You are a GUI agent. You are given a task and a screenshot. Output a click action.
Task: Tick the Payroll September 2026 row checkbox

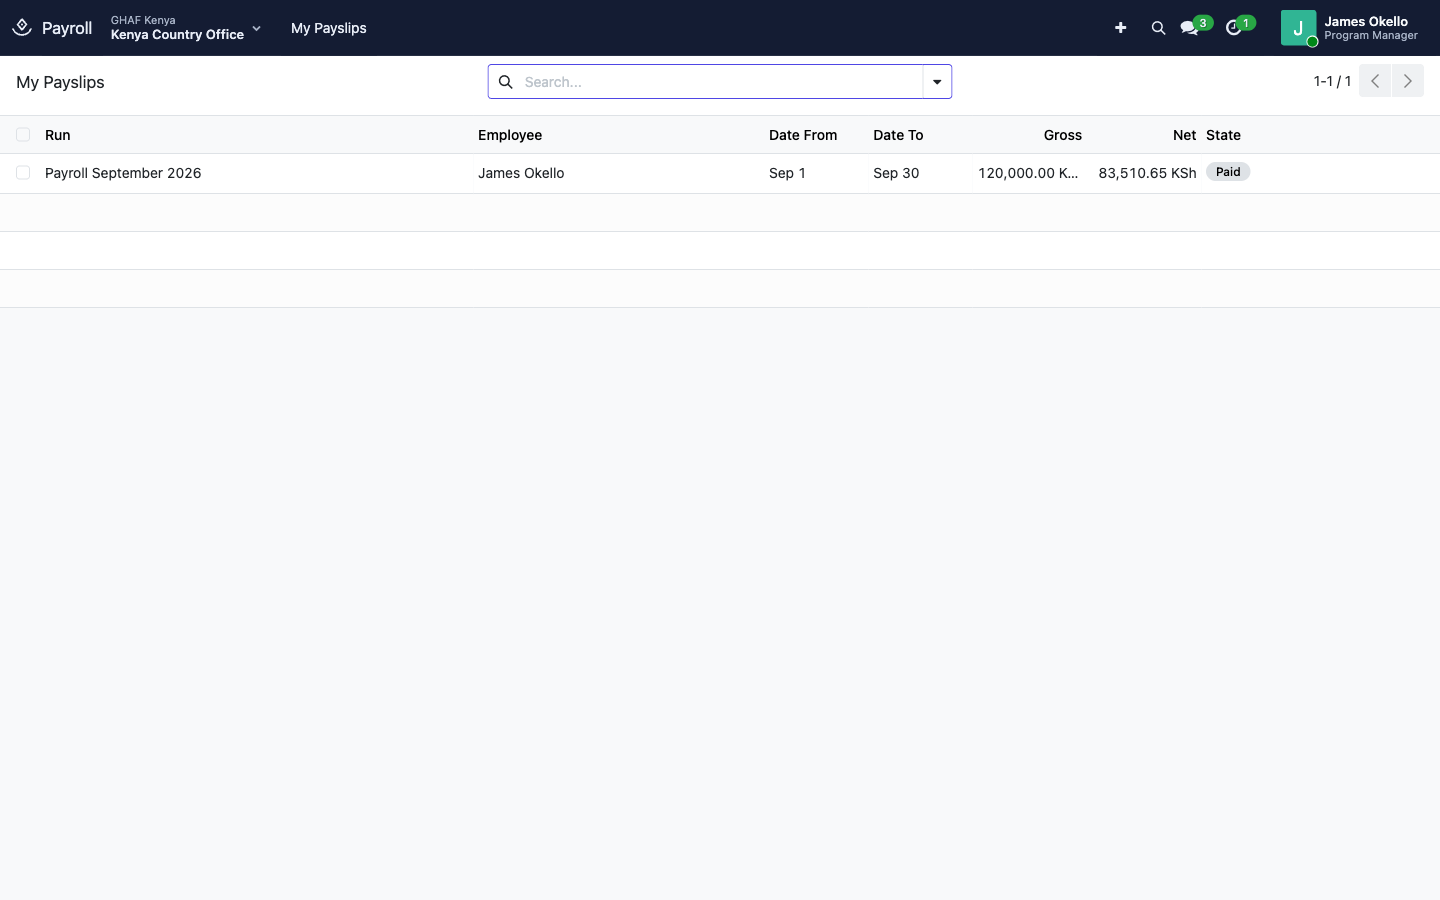click(23, 173)
